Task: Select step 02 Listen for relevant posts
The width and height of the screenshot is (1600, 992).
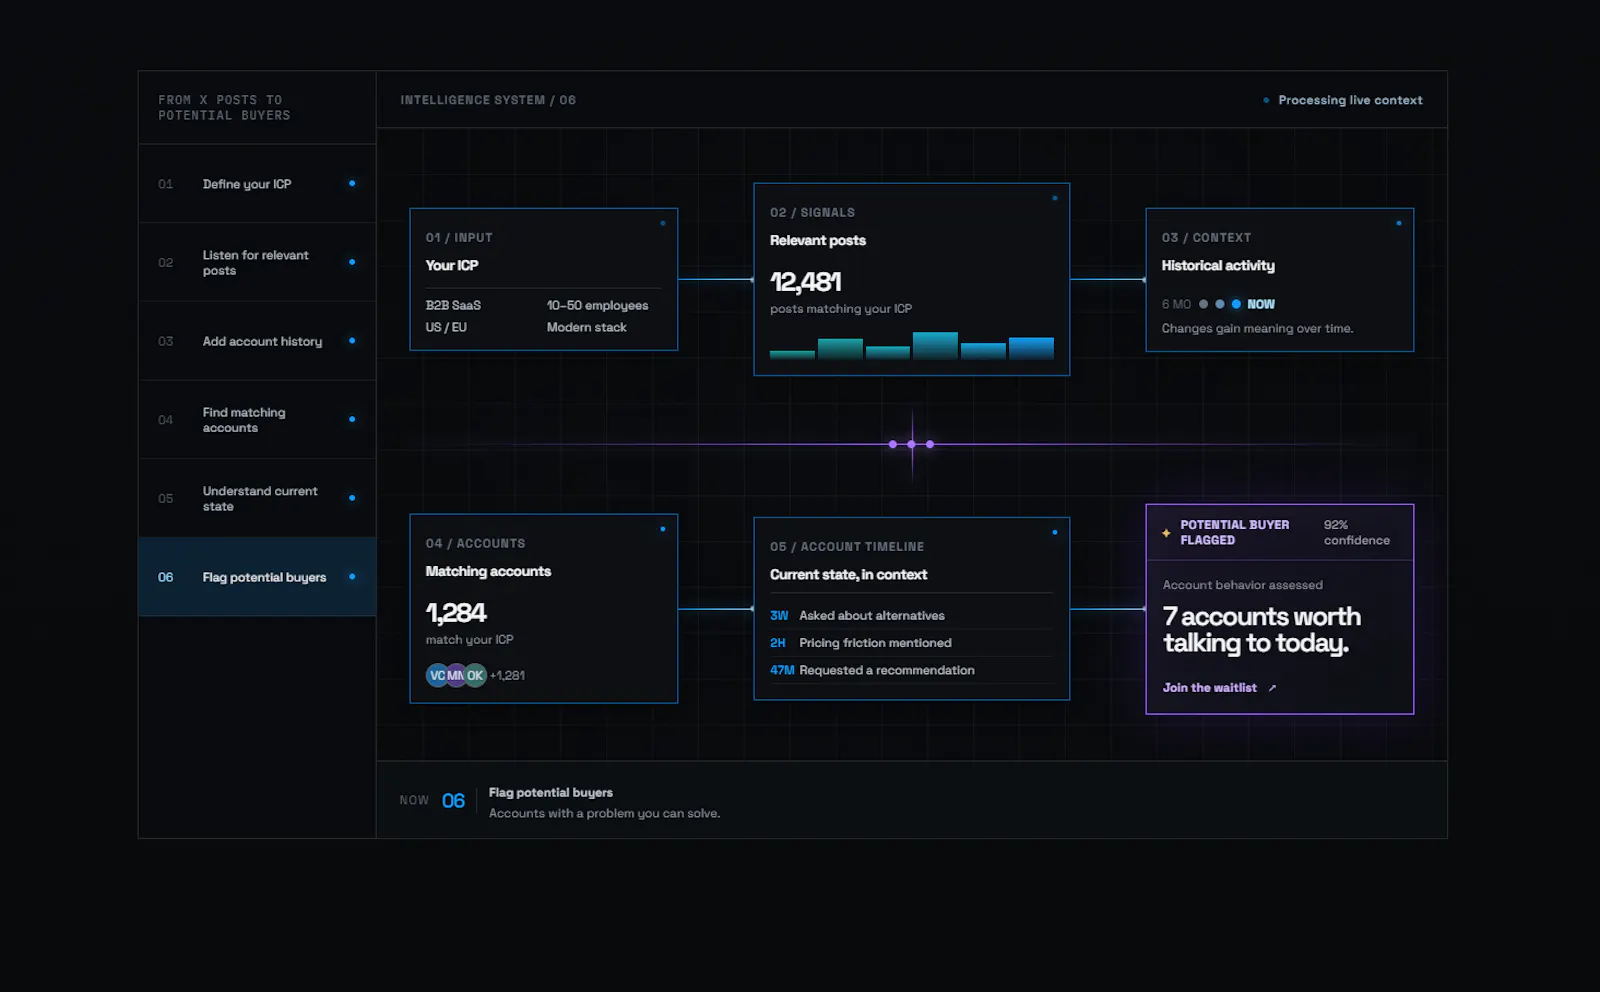Action: coord(257,263)
